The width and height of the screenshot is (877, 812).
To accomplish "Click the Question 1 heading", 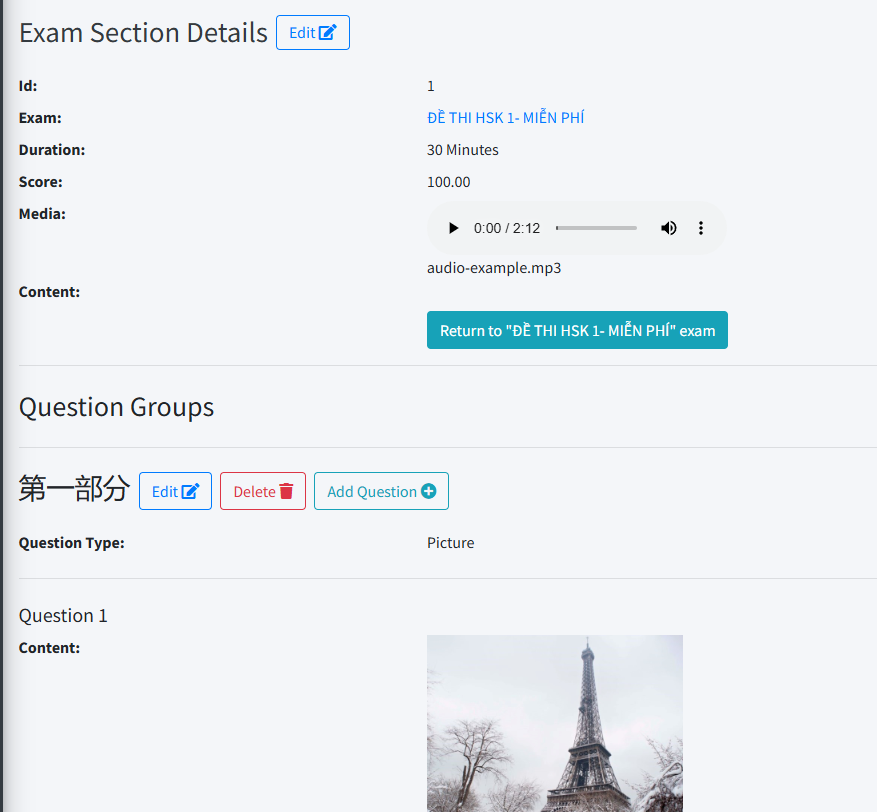I will point(63,616).
